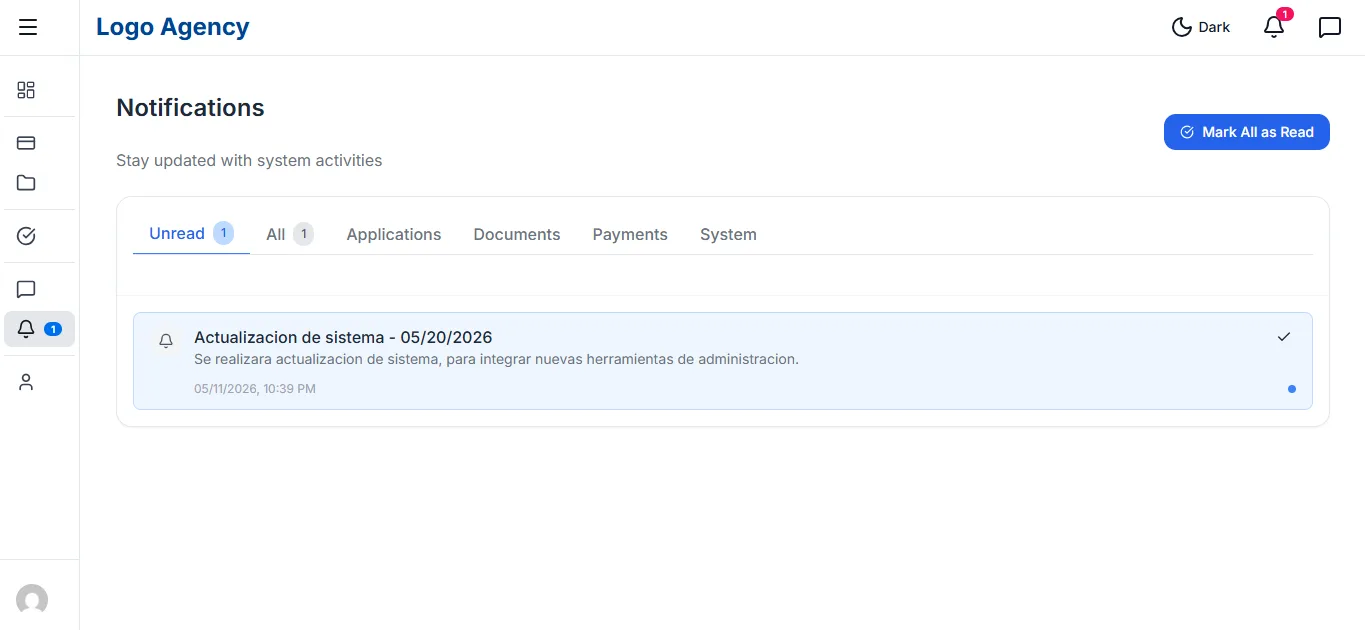Switch to the Documents tab

pos(517,234)
